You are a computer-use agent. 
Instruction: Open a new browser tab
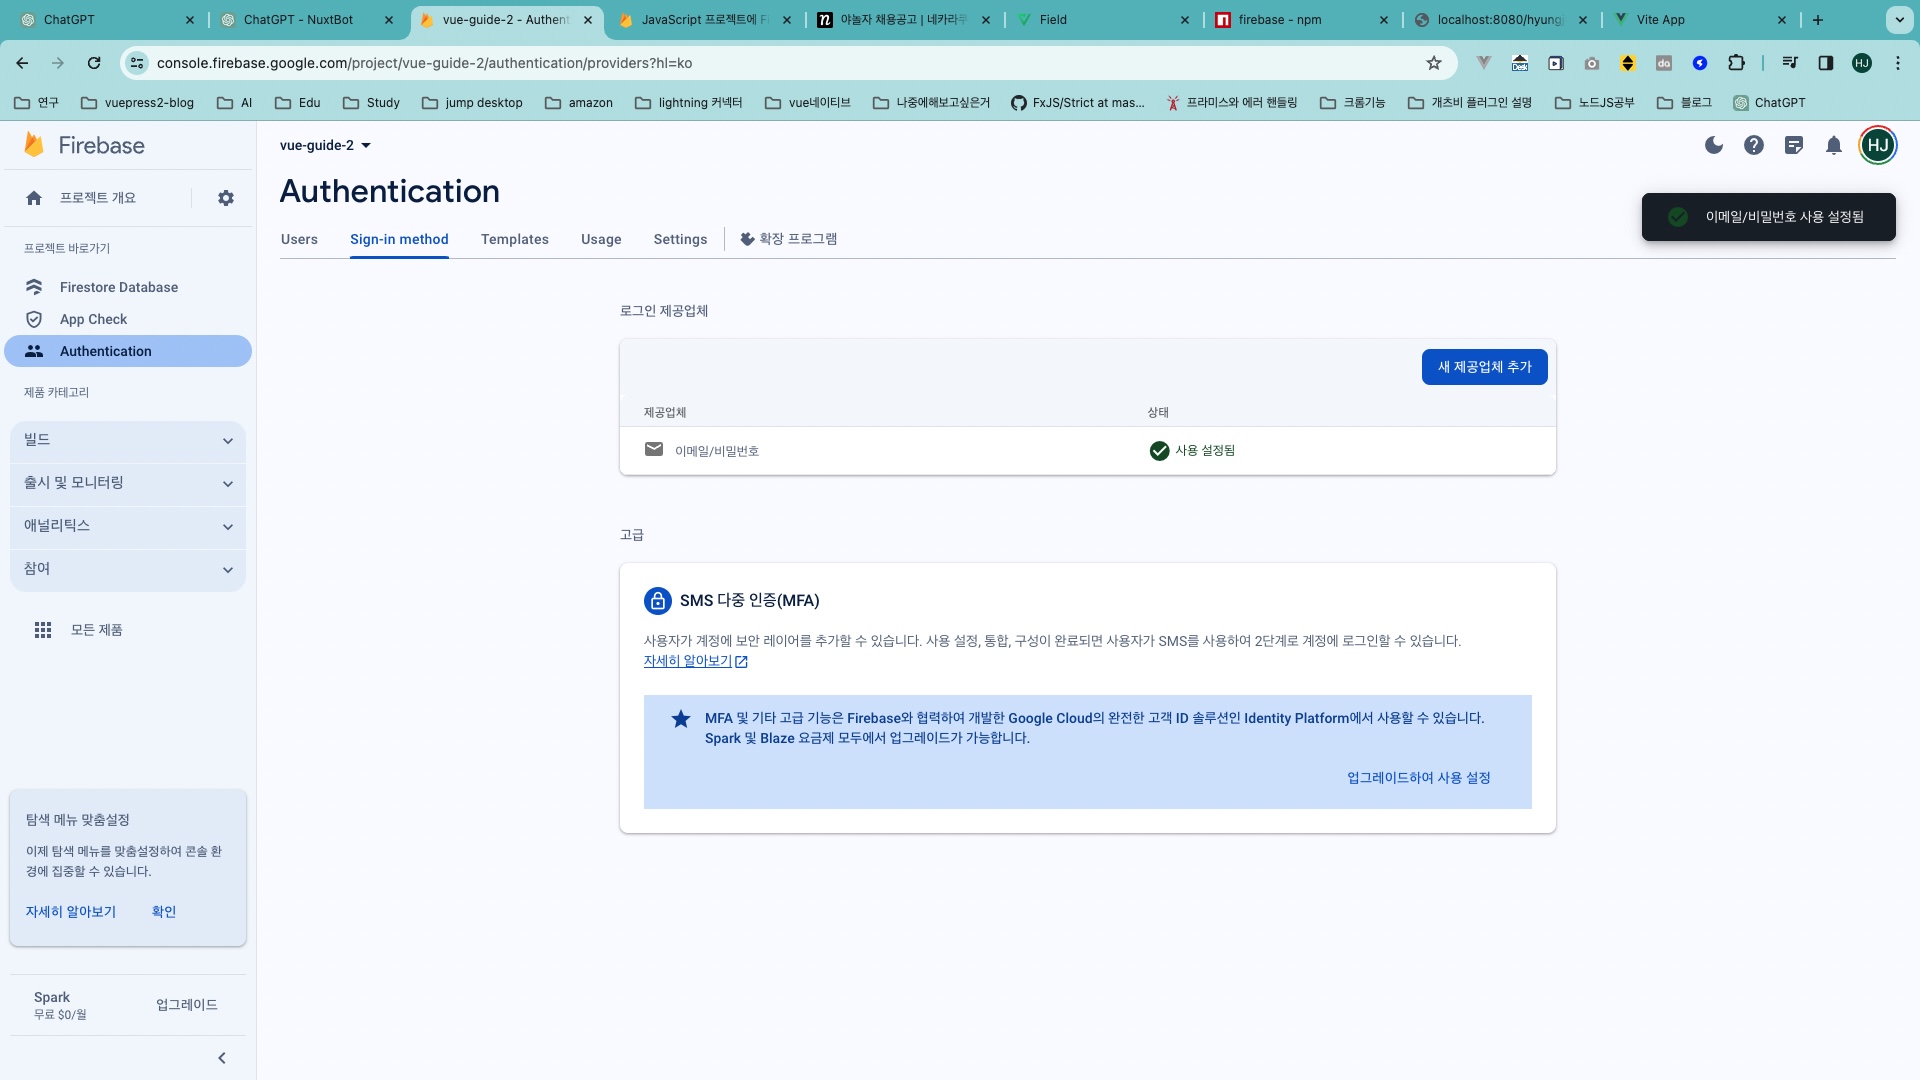click(x=1818, y=19)
